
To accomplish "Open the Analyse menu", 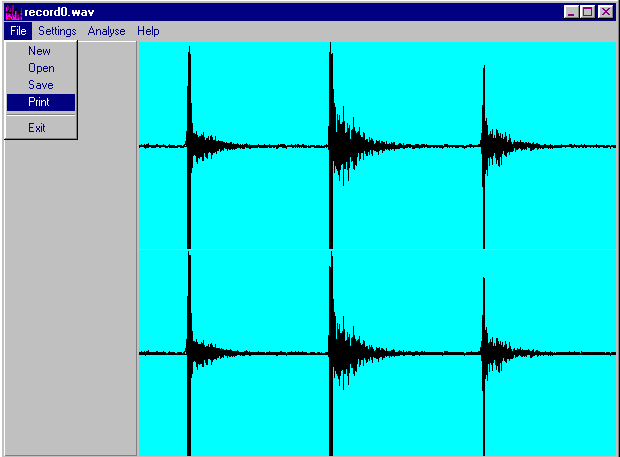I will point(106,31).
